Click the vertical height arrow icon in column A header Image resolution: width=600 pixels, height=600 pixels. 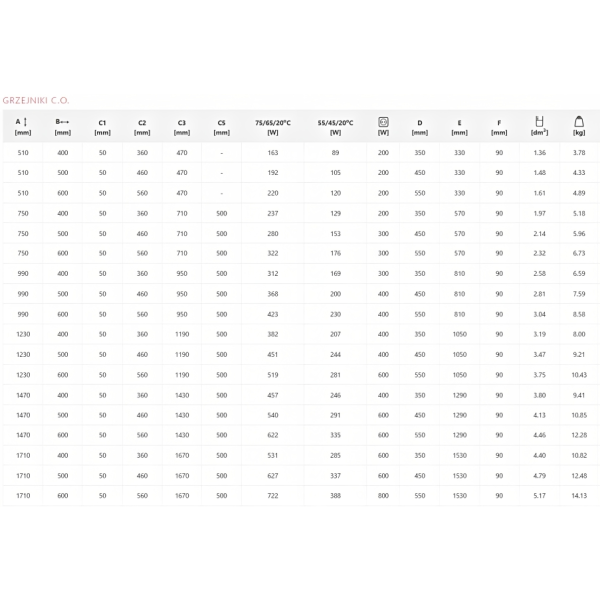click(x=26, y=121)
